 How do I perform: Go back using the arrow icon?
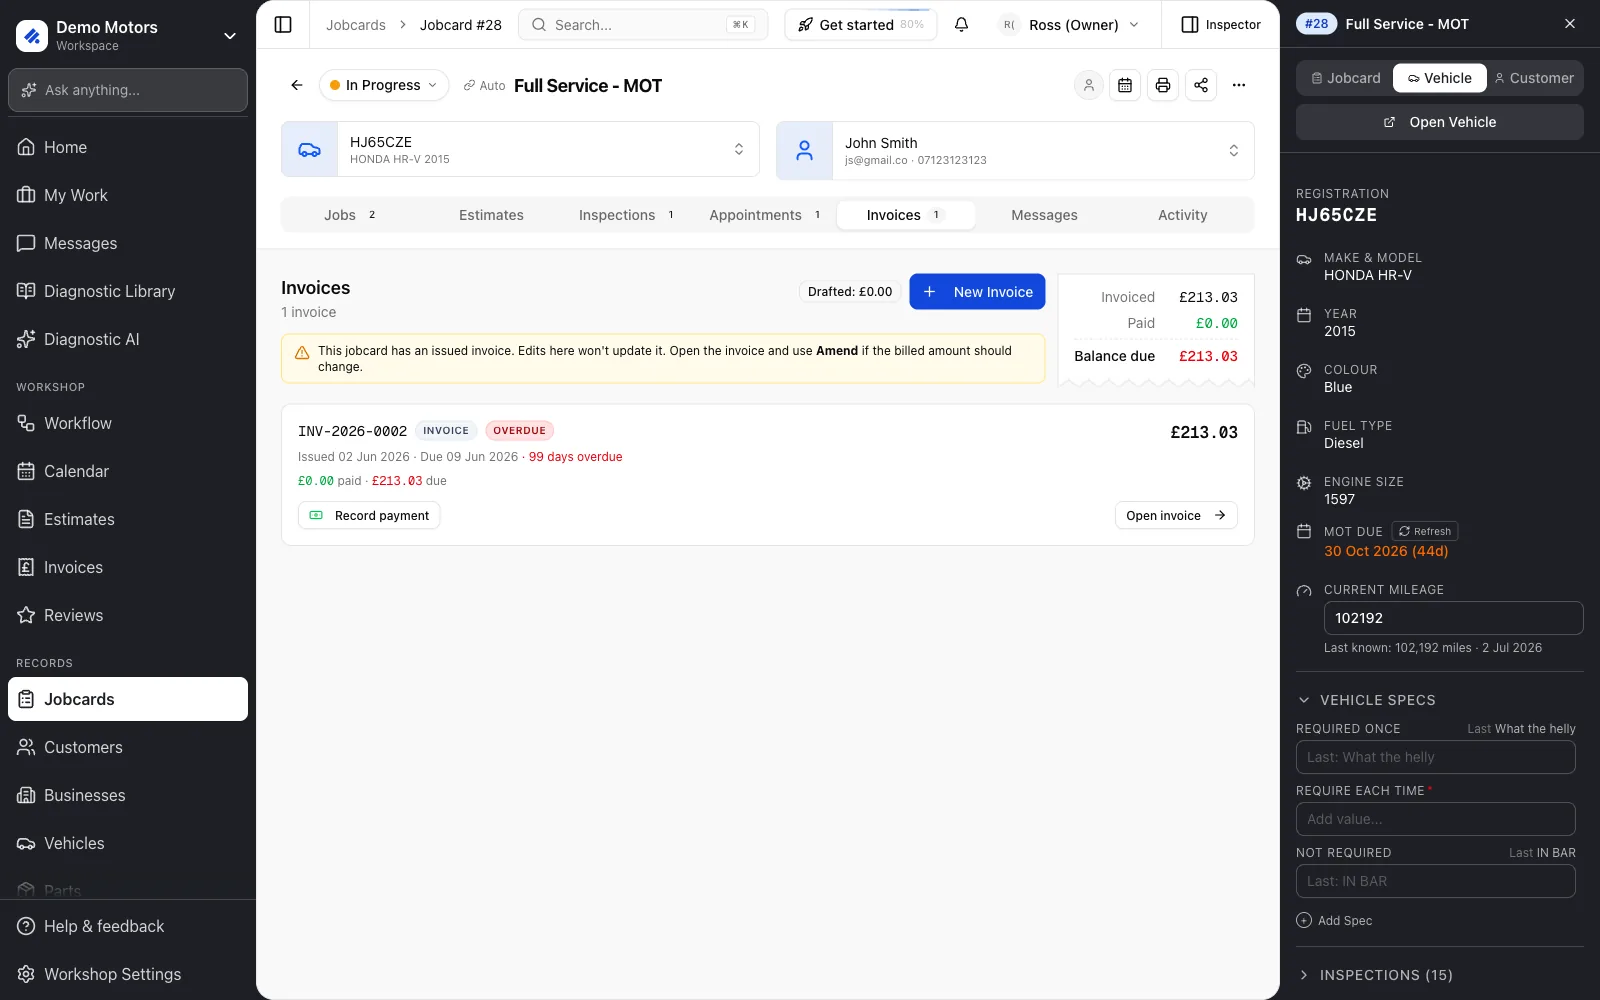point(297,86)
